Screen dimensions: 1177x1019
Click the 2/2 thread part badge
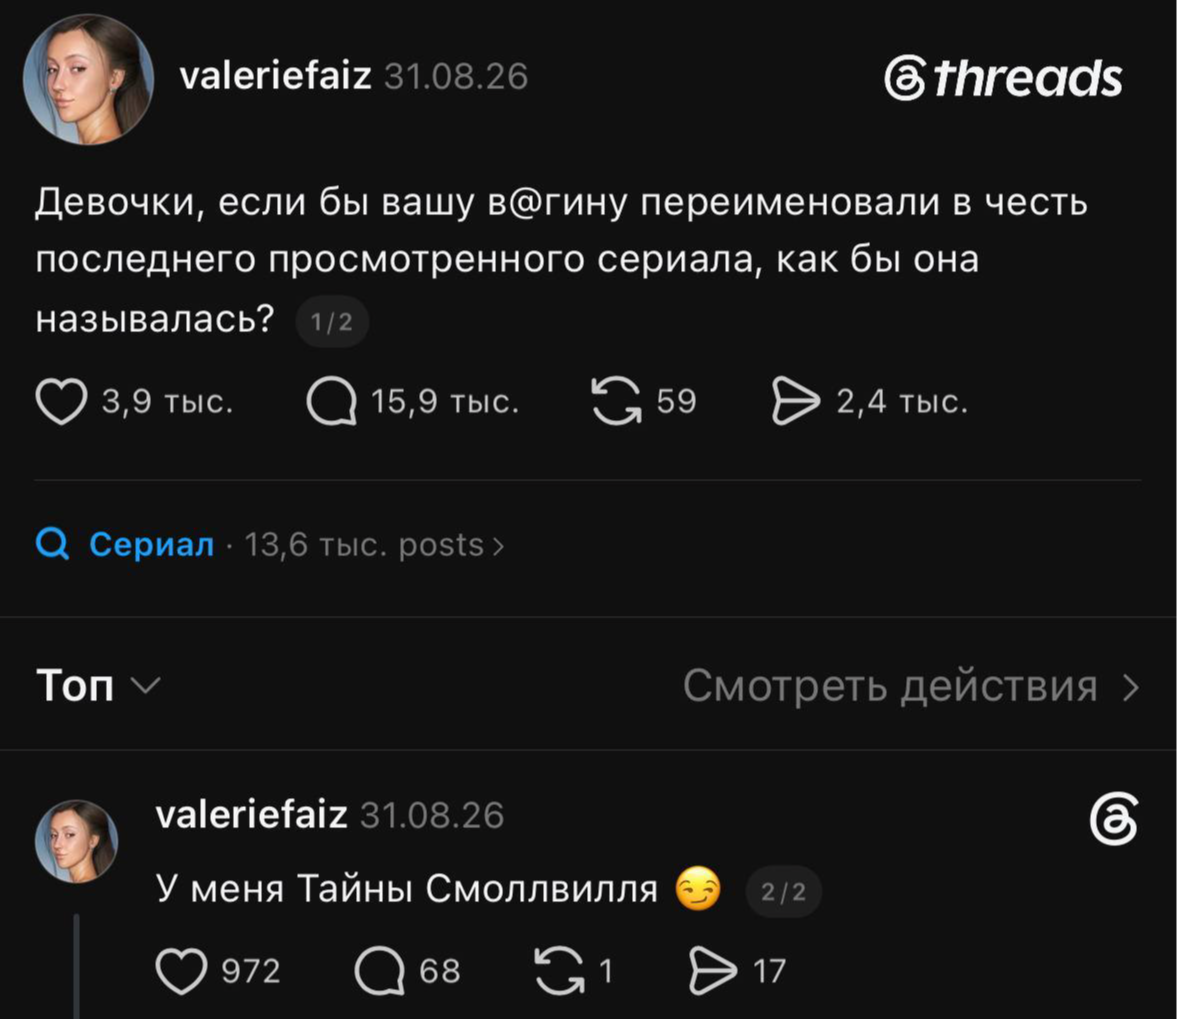pos(783,891)
